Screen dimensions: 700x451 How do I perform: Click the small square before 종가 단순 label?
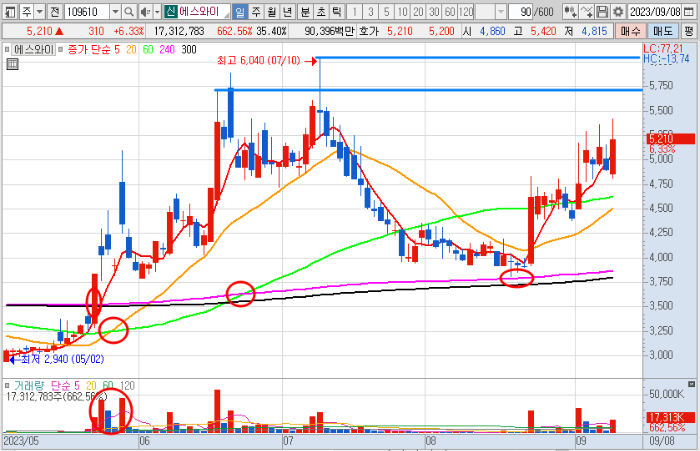(x=61, y=49)
